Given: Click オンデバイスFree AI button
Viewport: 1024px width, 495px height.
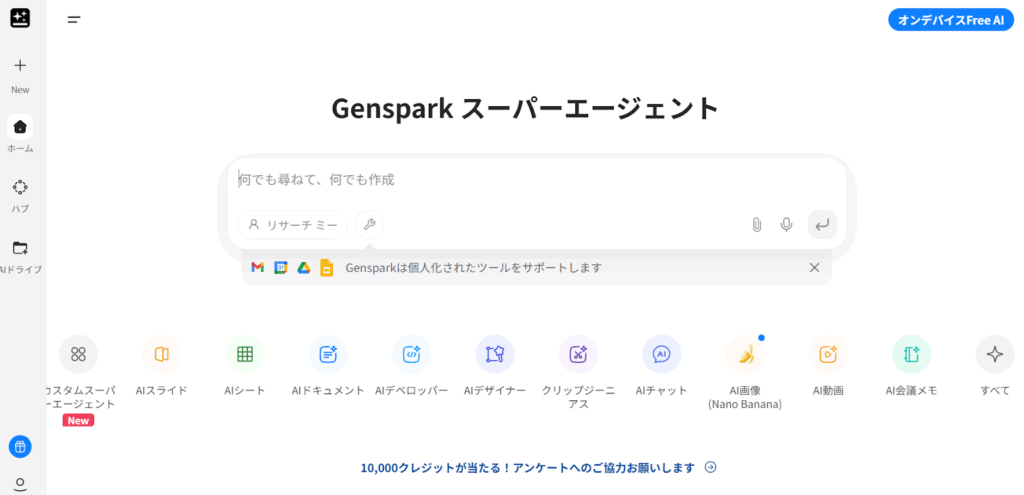Looking at the screenshot, I should pyautogui.click(x=951, y=20).
